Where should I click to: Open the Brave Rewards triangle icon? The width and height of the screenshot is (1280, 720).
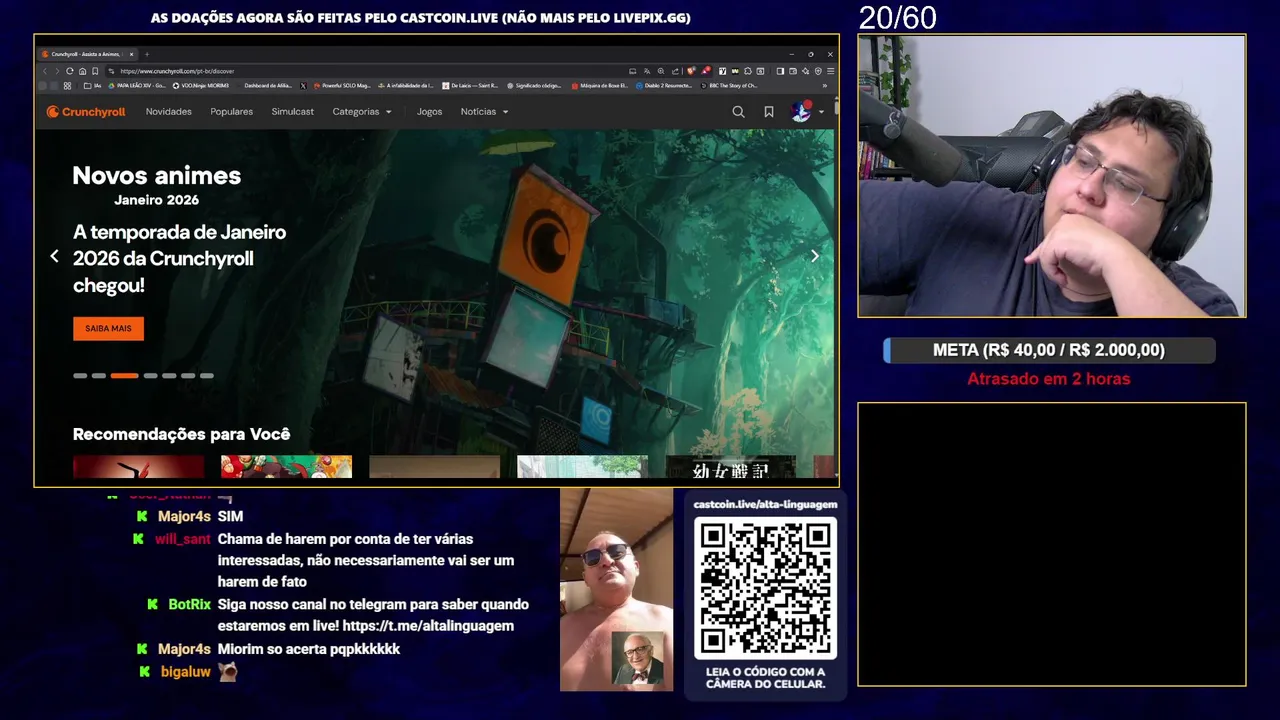706,71
